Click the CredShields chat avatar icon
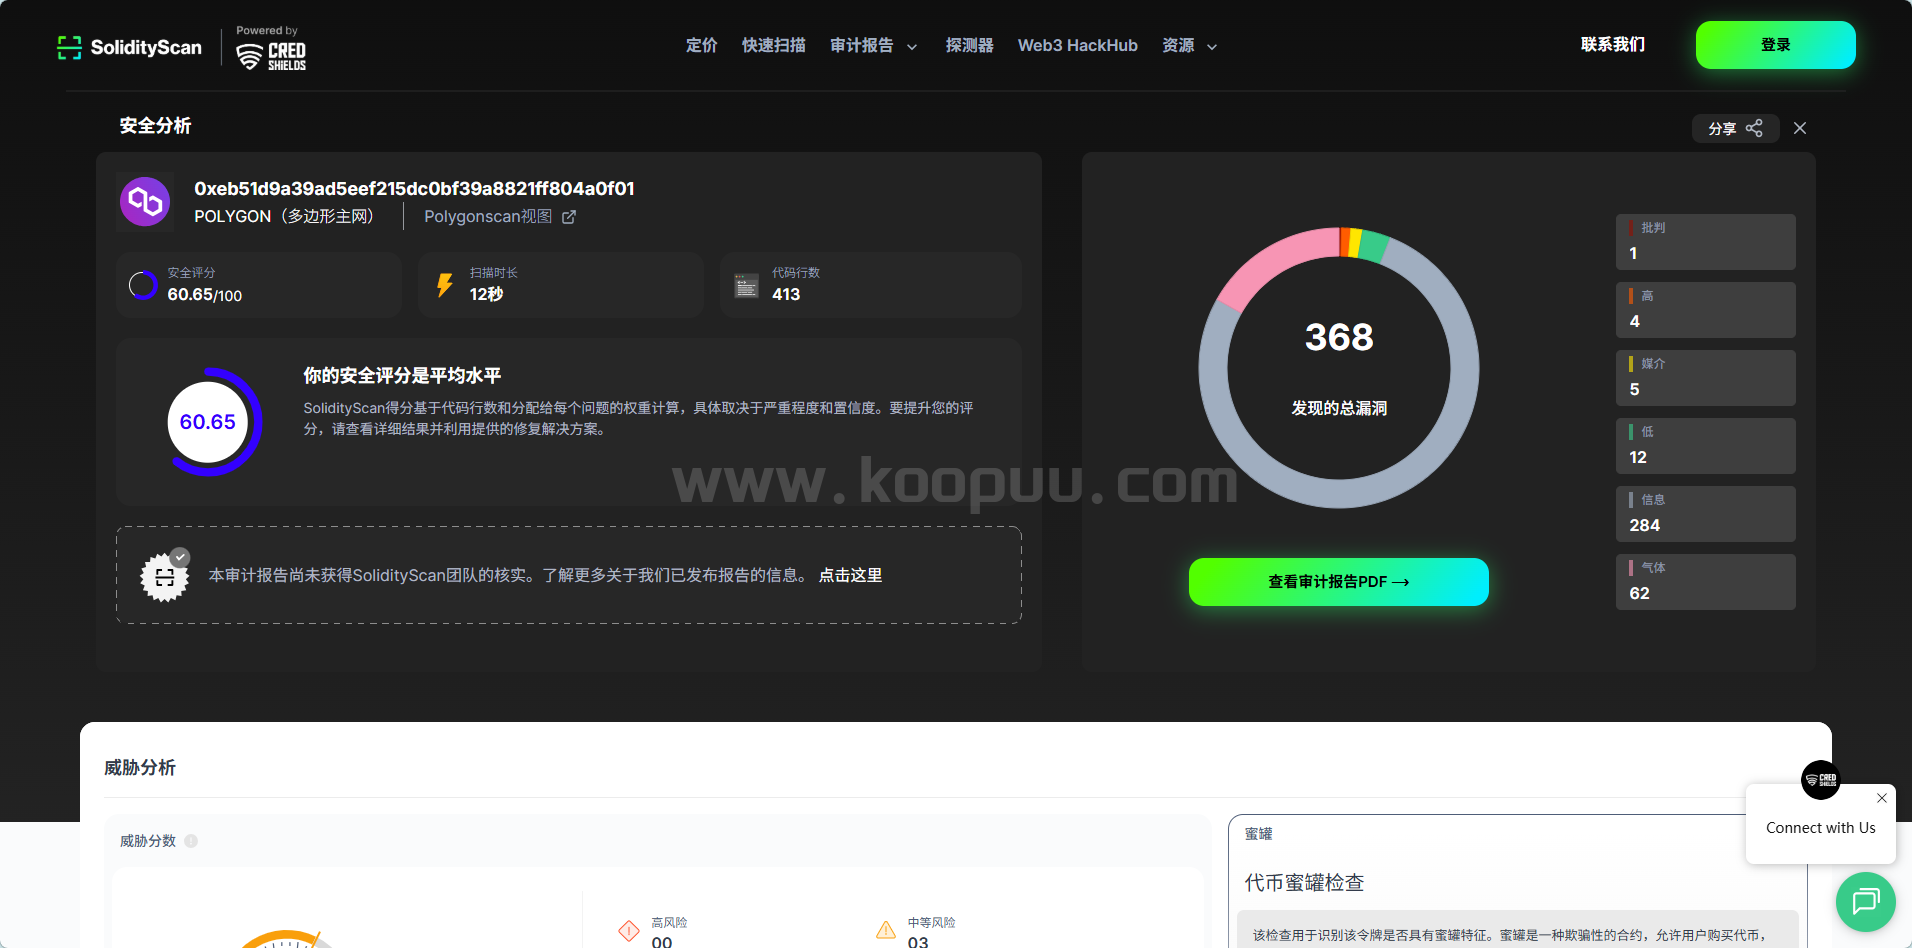Image resolution: width=1912 pixels, height=948 pixels. [x=1820, y=780]
